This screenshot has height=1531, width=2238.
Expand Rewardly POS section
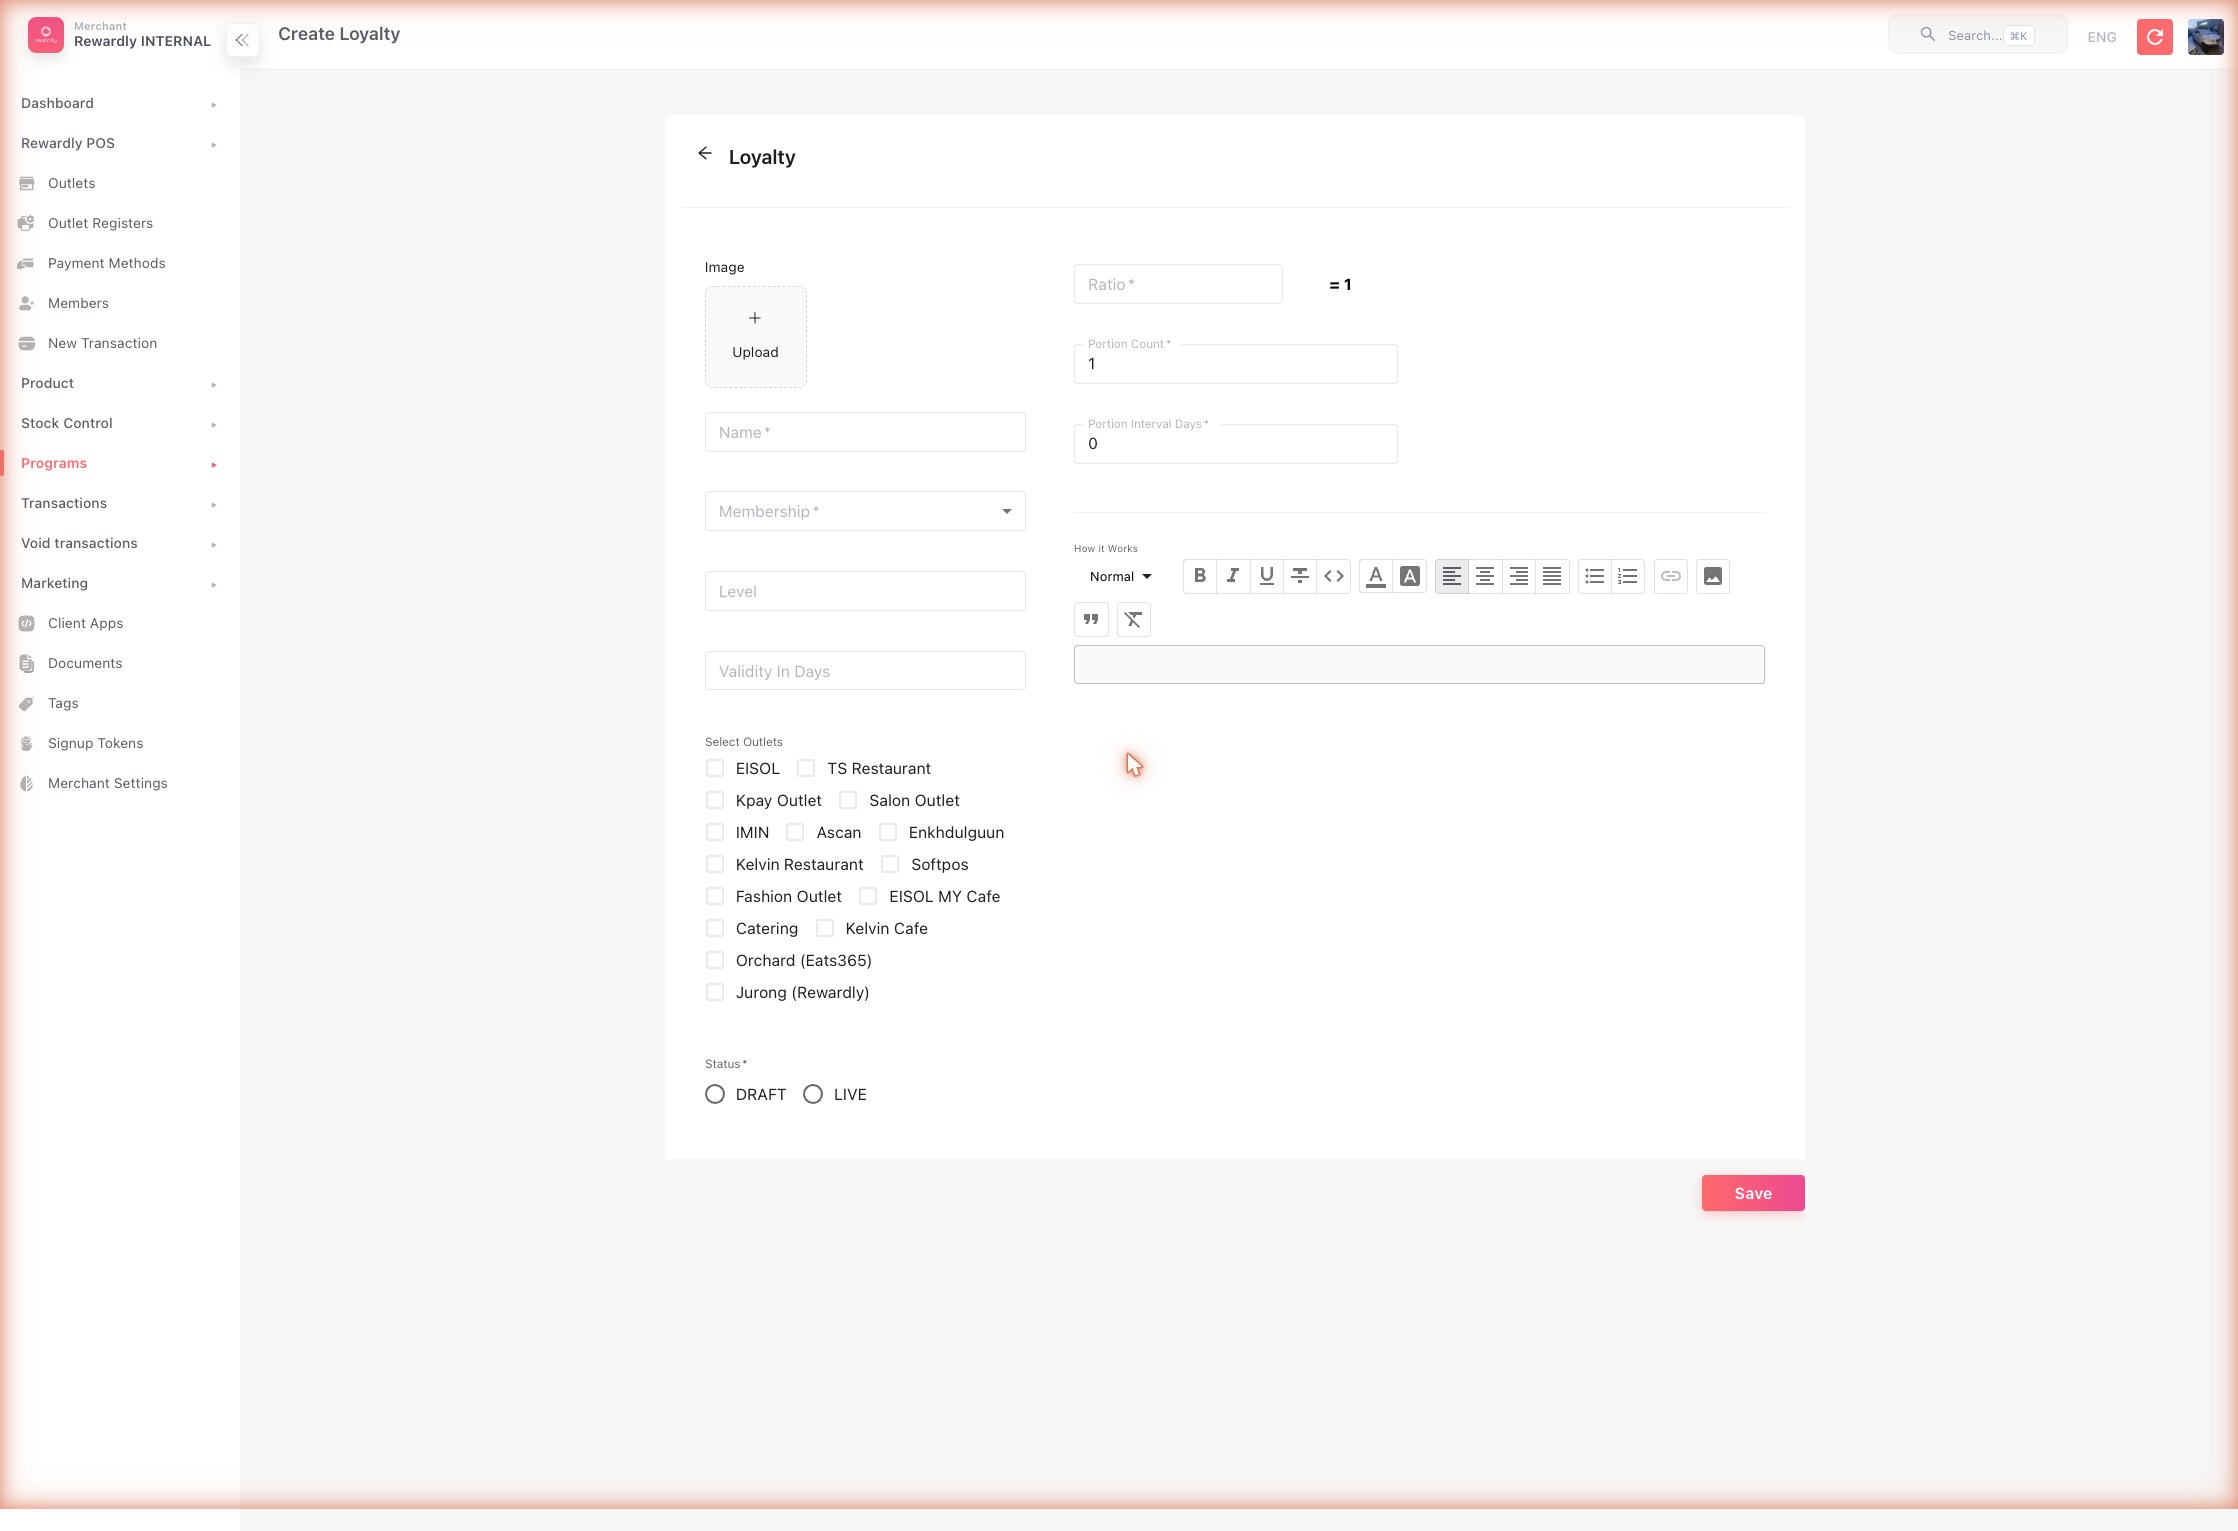pyautogui.click(x=119, y=143)
